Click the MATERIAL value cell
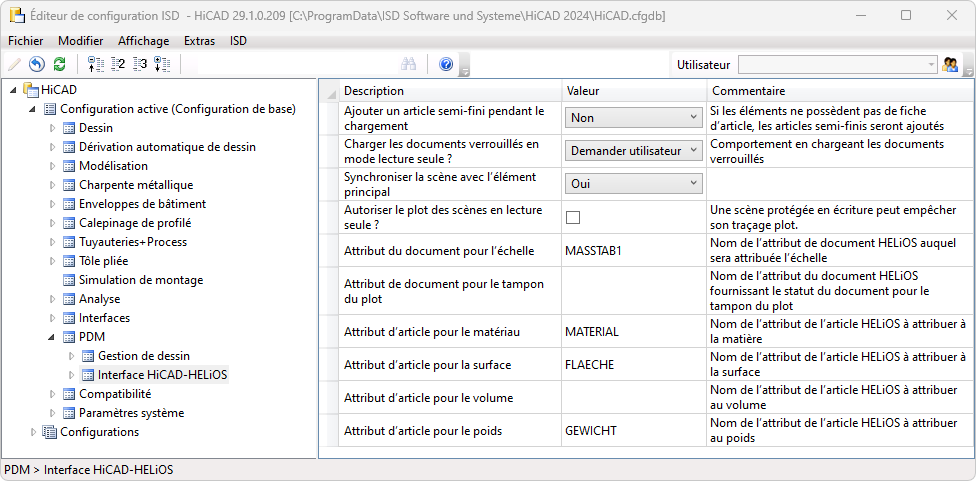The height and width of the screenshot is (481, 976). pyautogui.click(x=634, y=332)
